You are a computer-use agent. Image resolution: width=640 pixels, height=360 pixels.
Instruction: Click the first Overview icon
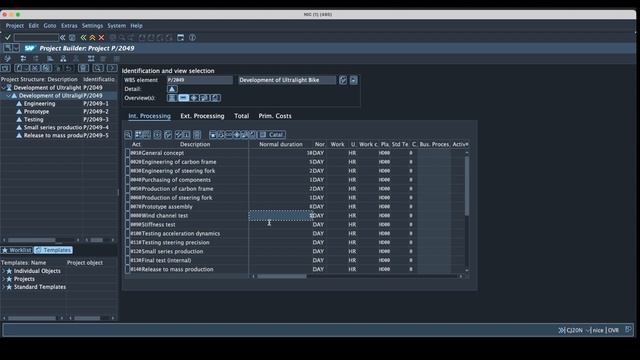(172, 98)
